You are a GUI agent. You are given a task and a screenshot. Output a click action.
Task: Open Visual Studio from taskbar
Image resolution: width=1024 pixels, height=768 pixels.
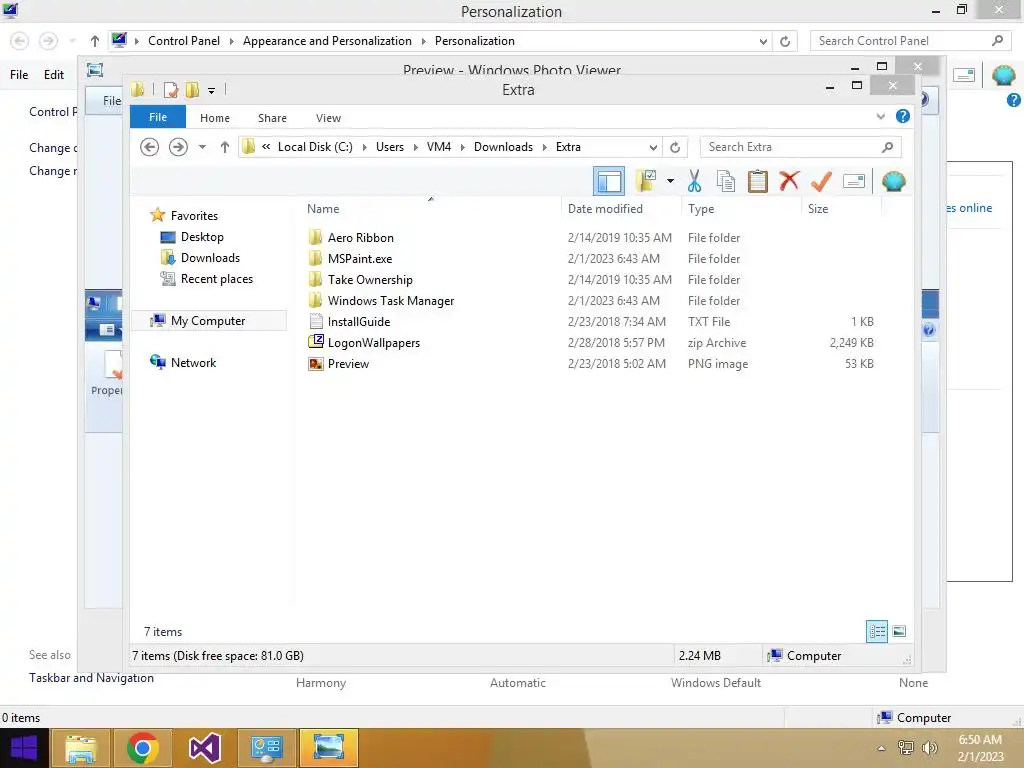click(x=204, y=748)
